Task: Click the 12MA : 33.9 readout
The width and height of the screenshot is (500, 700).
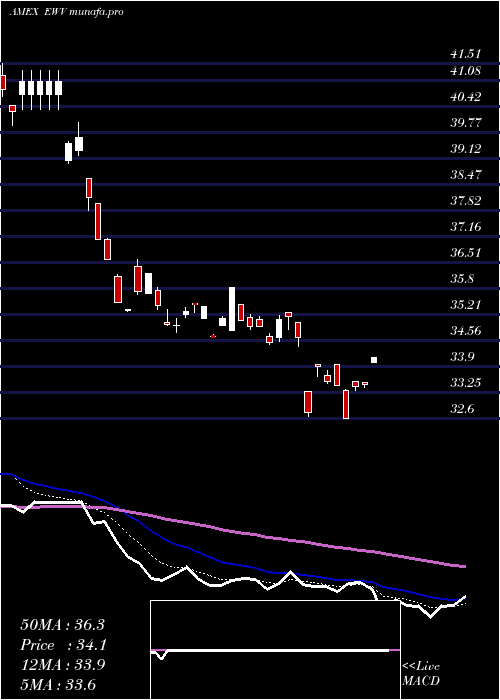Action: pos(62,665)
